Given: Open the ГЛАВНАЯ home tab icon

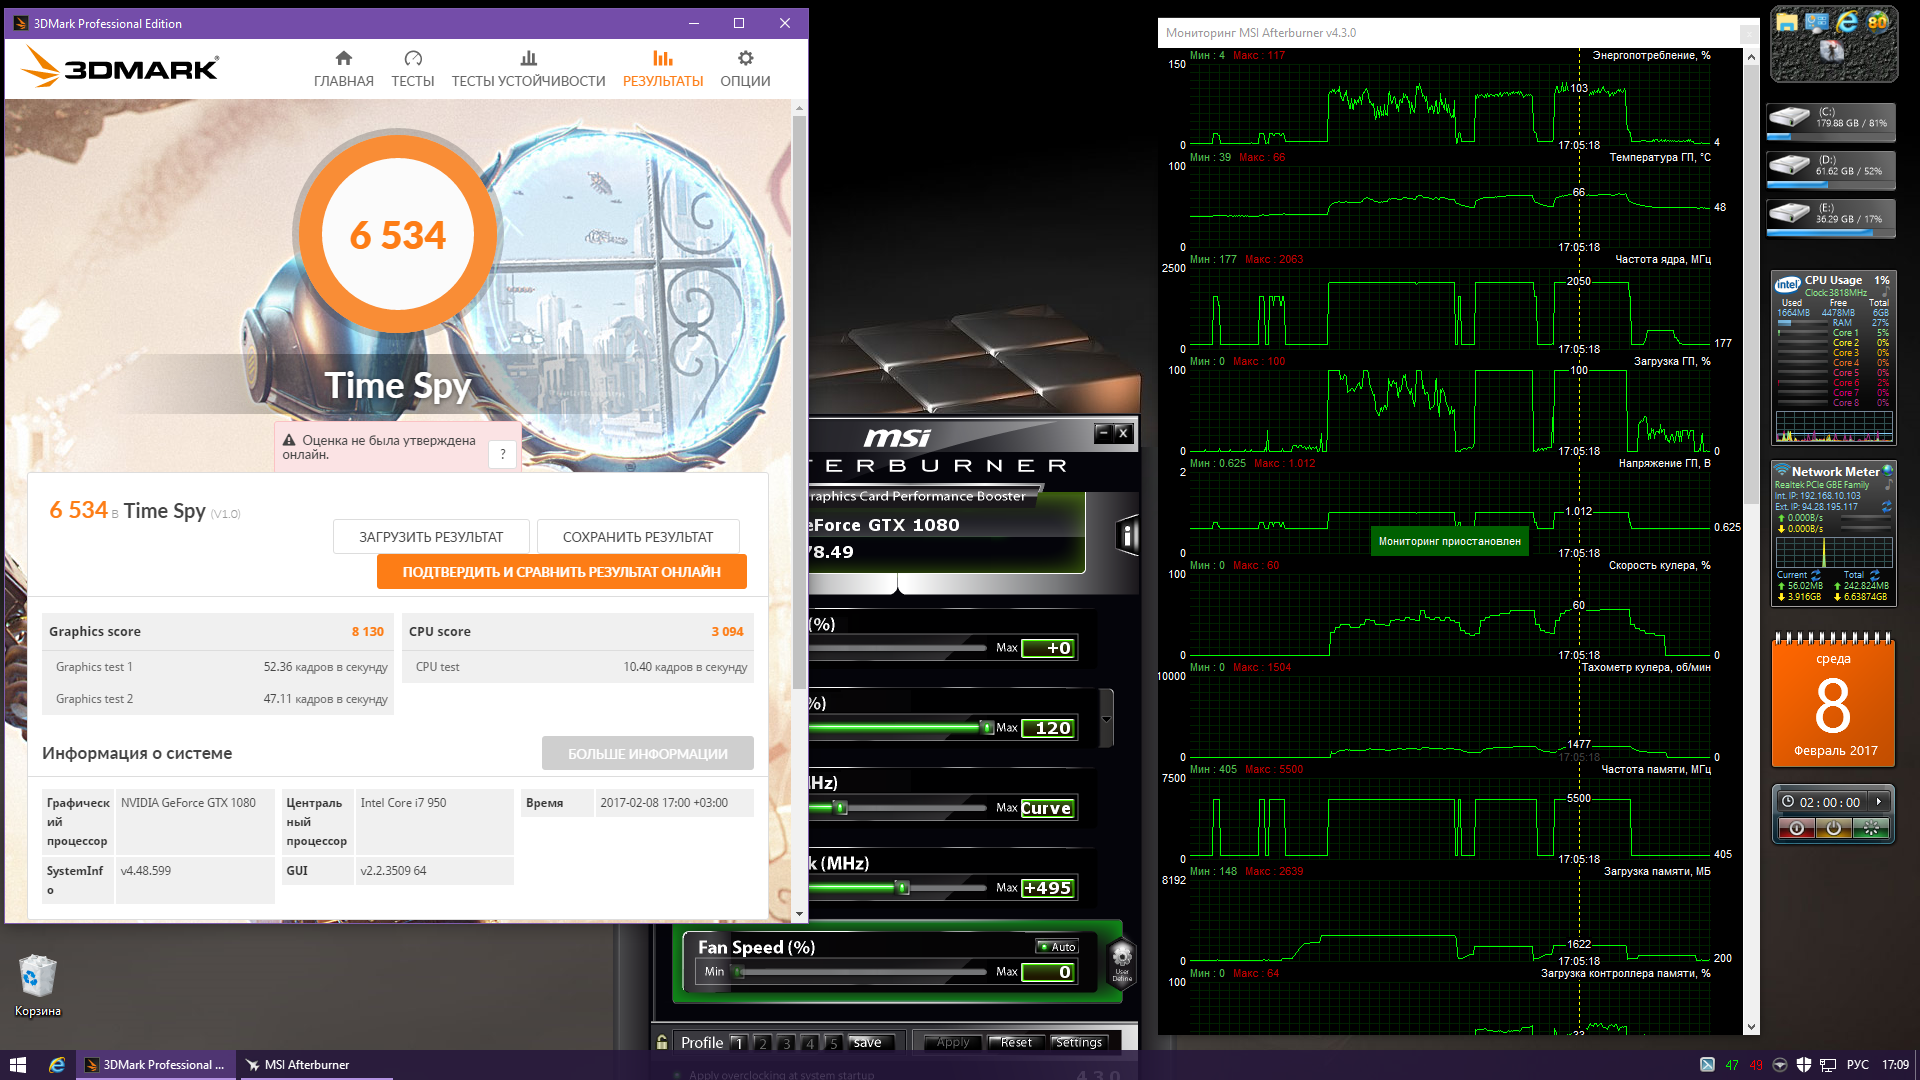Looking at the screenshot, I should pyautogui.click(x=343, y=59).
